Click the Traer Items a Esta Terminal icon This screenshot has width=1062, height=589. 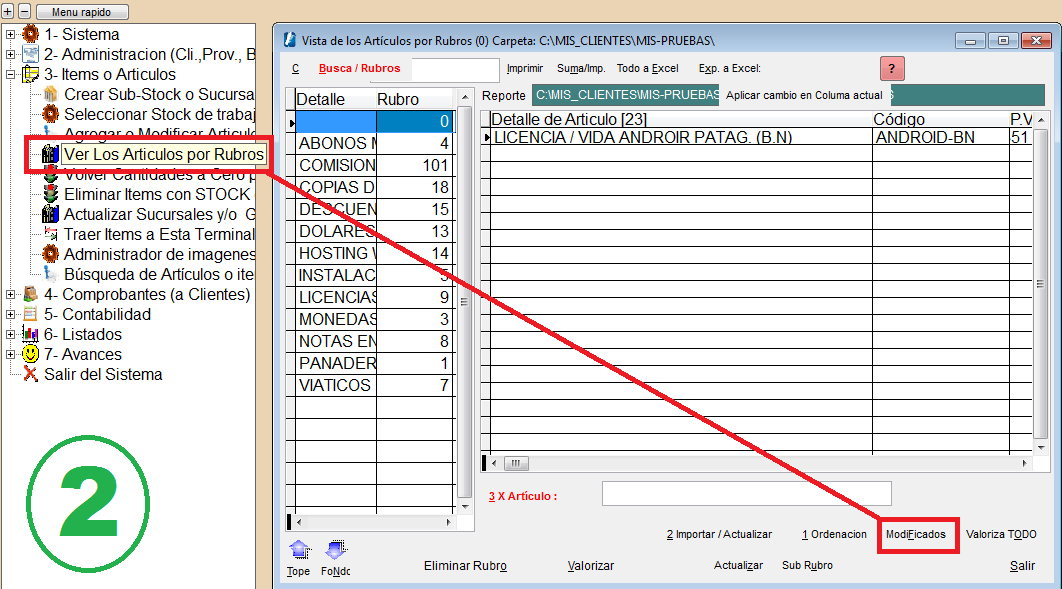50,234
